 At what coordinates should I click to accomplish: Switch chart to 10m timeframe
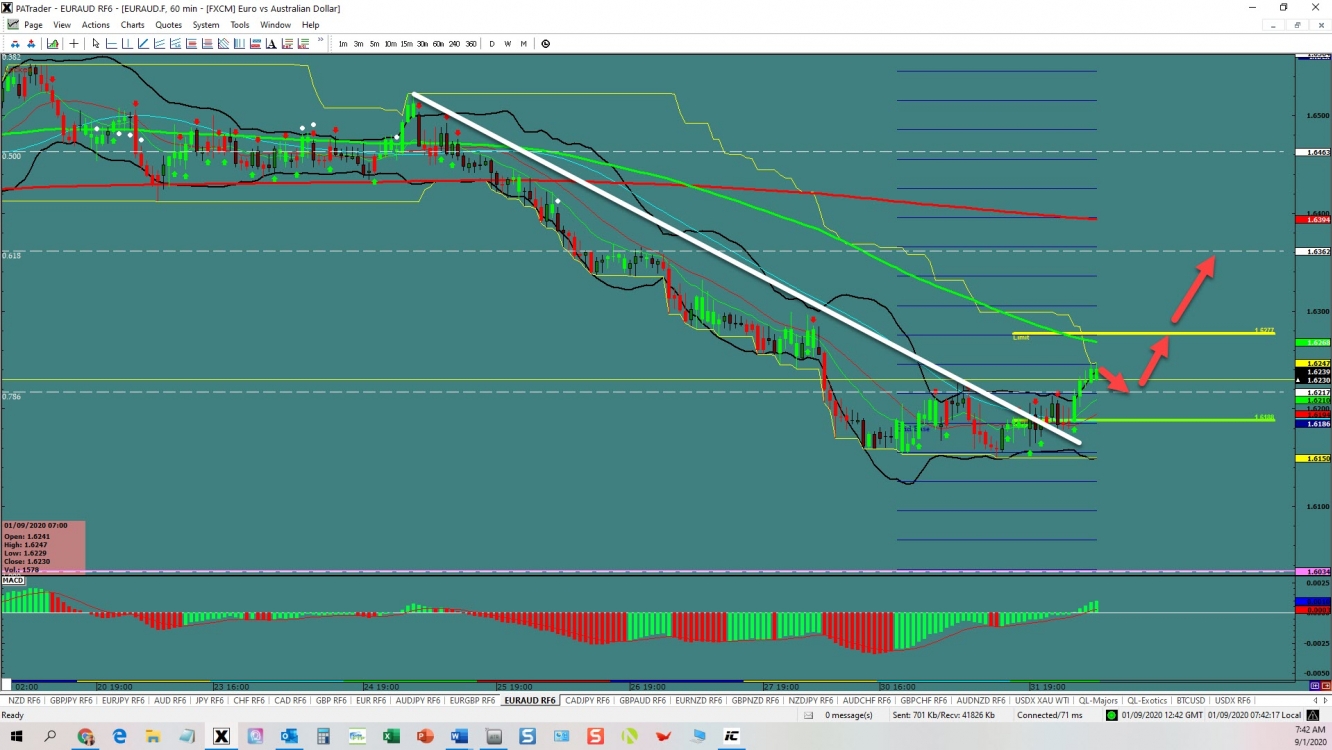click(390, 43)
